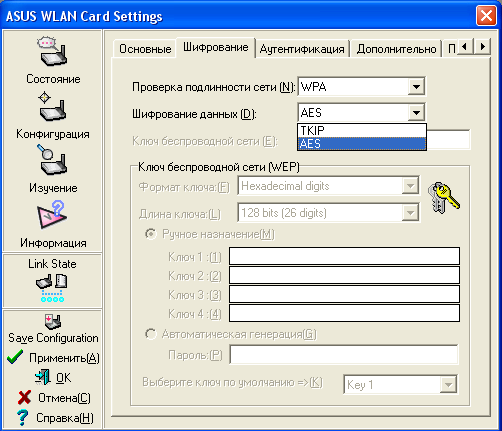This screenshot has height=431, width=502.
Task: Click the Ключ 3 input field
Action: coord(344,294)
